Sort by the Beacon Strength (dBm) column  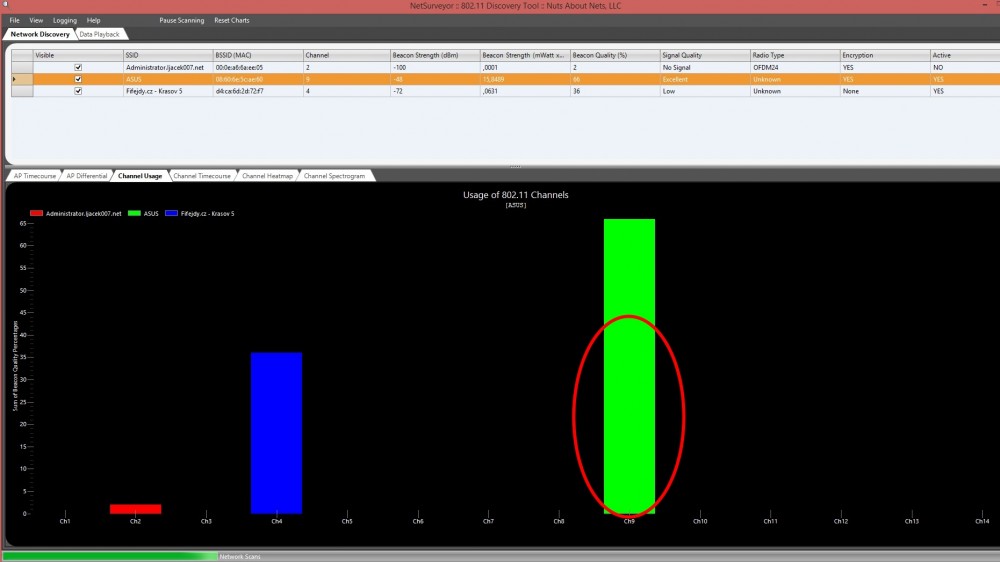[433, 55]
